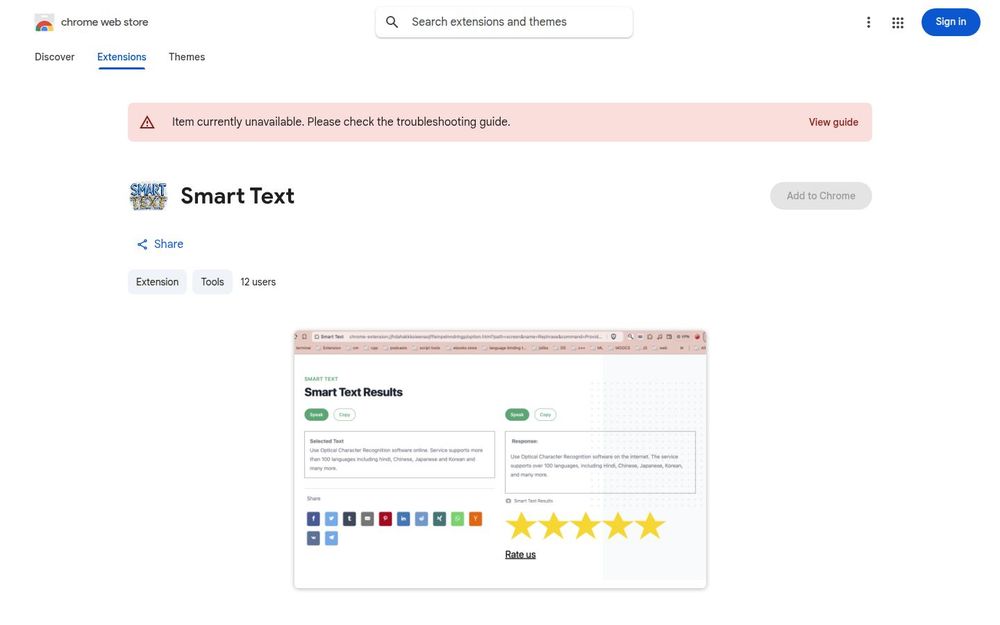Click the Smart Text extension logo
The height and width of the screenshot is (625, 1000).
click(x=148, y=196)
